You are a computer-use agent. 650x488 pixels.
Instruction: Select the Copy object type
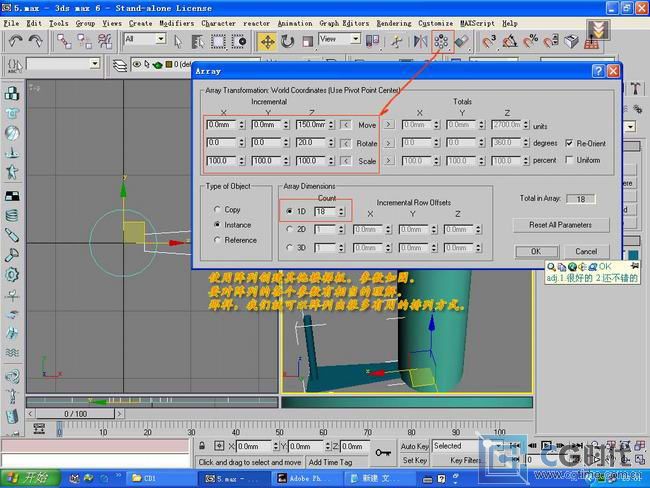(x=217, y=209)
